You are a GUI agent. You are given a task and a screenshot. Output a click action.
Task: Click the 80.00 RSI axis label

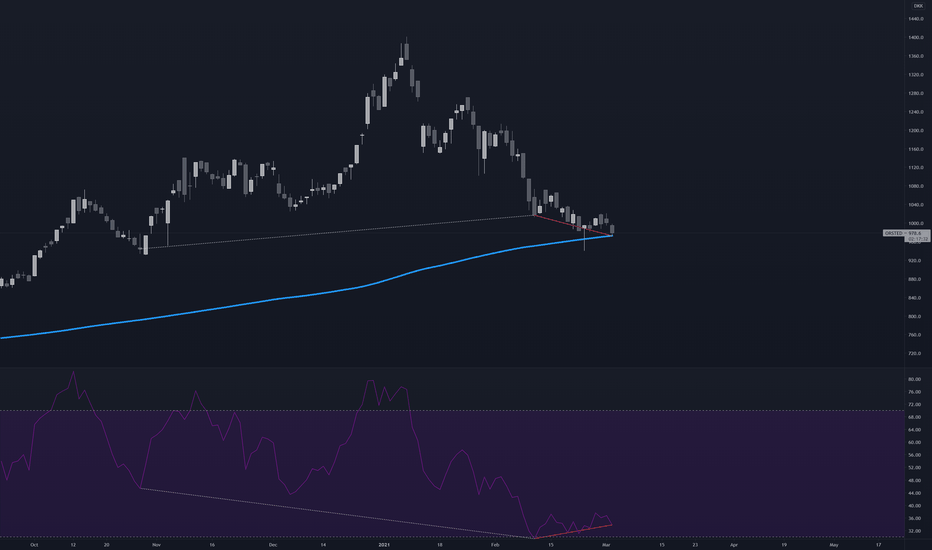pyautogui.click(x=915, y=379)
